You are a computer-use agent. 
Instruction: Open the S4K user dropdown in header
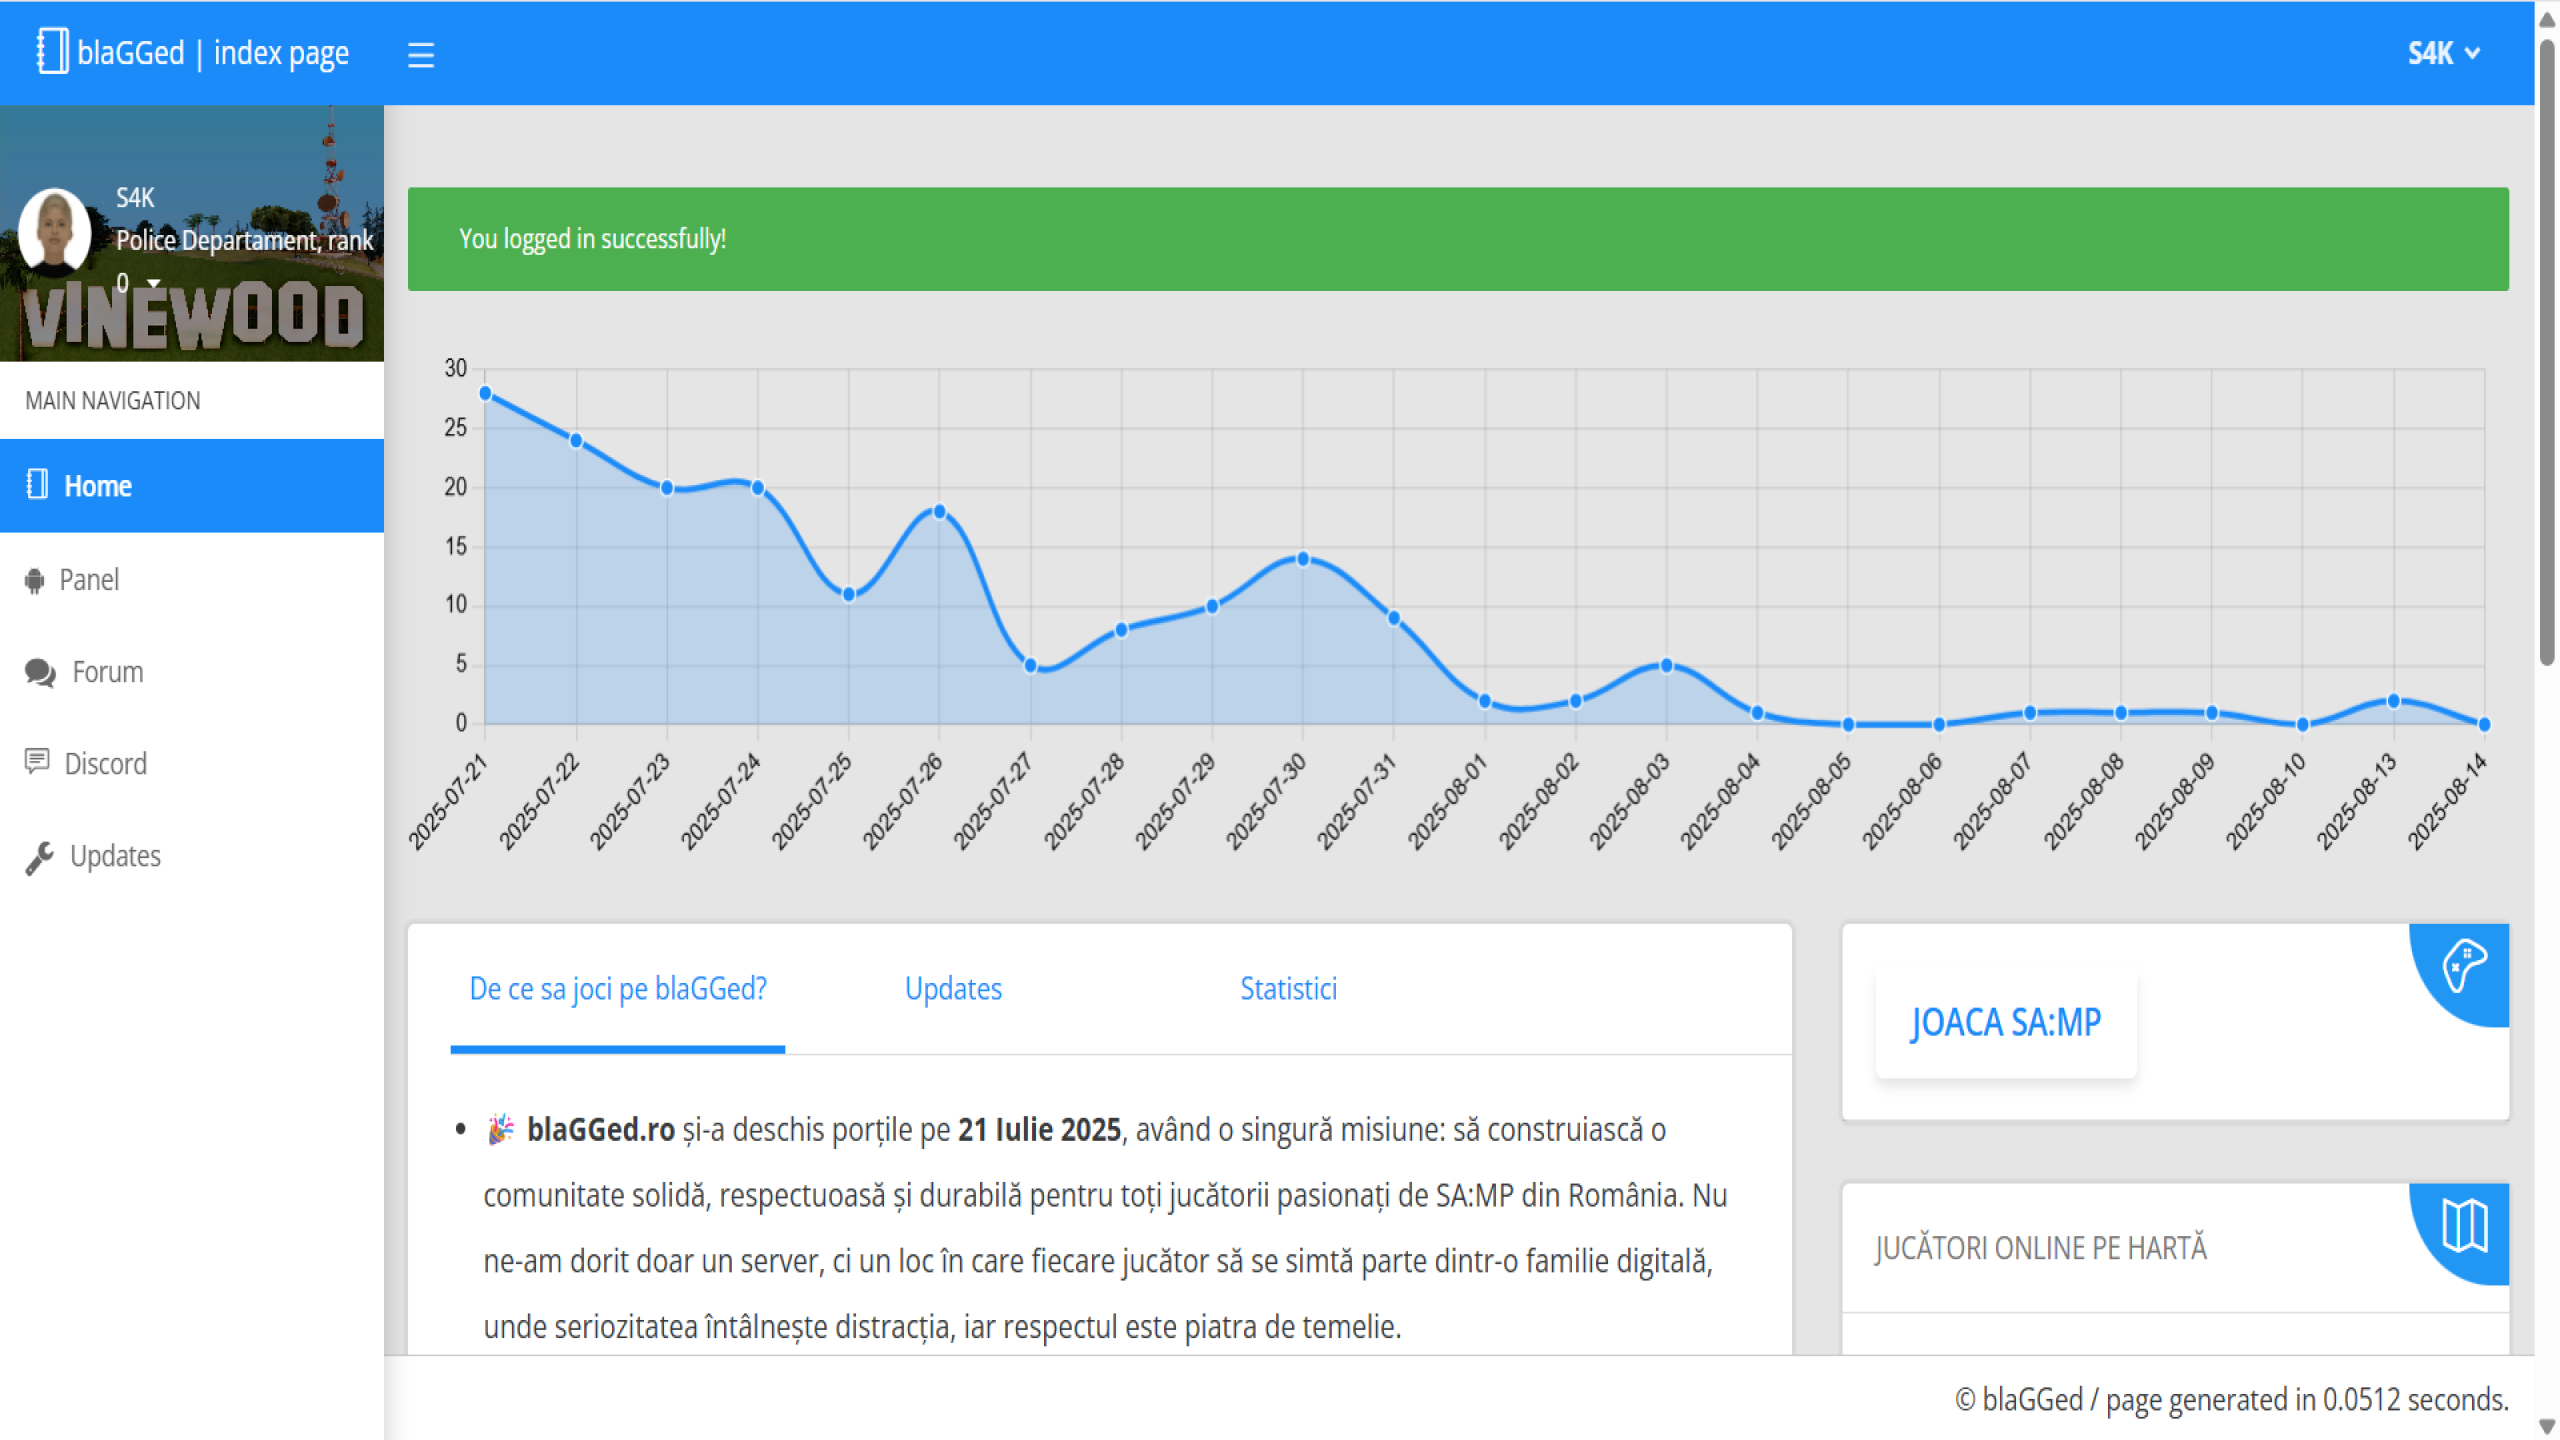pos(2443,53)
